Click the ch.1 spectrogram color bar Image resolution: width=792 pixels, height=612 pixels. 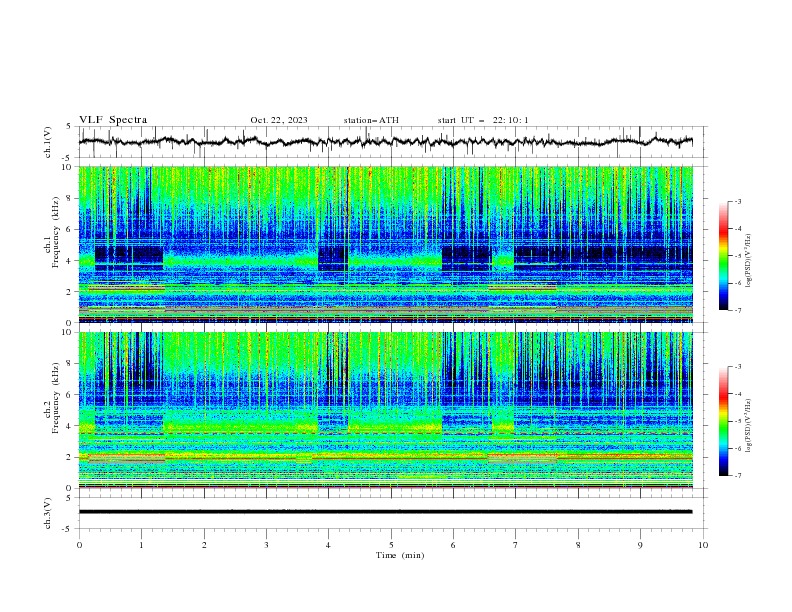tap(724, 256)
